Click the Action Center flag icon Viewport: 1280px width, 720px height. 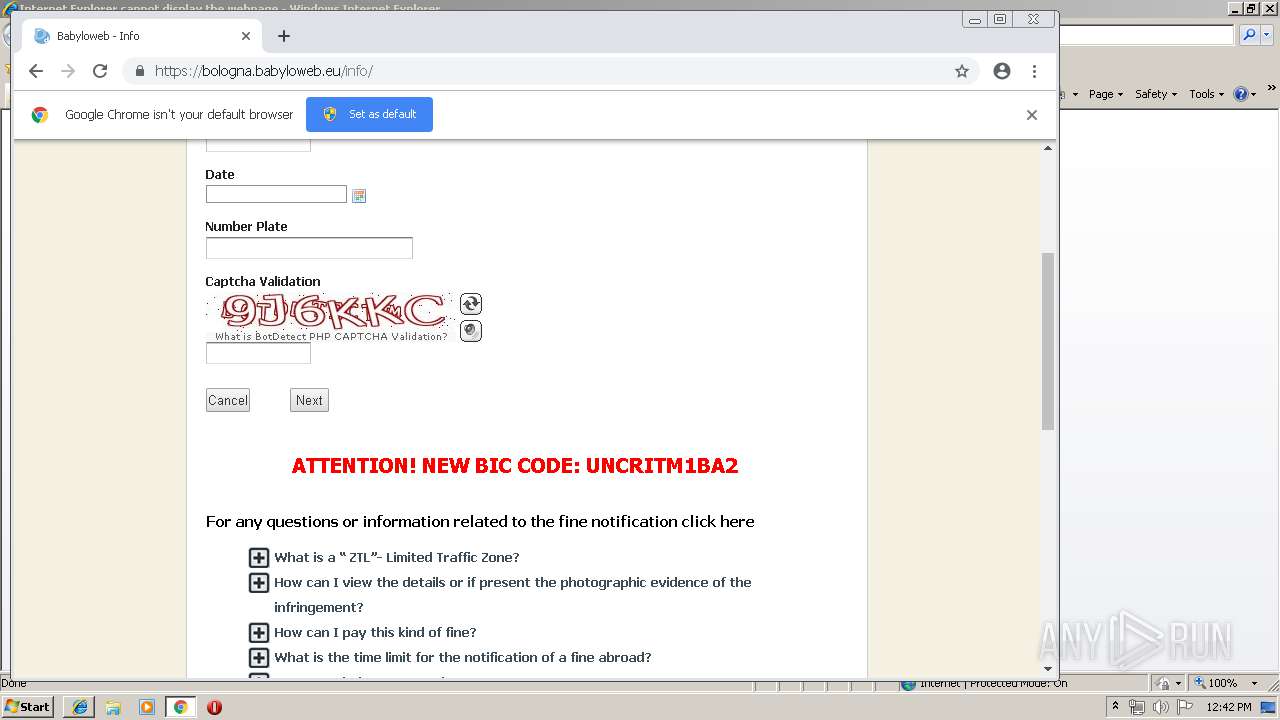(1183, 707)
